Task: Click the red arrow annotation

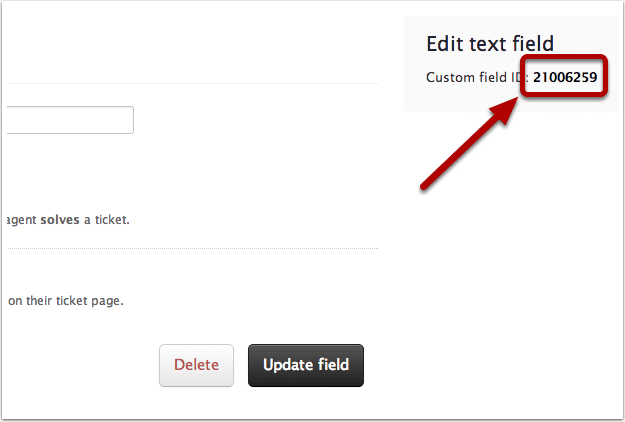Action: [x=469, y=143]
